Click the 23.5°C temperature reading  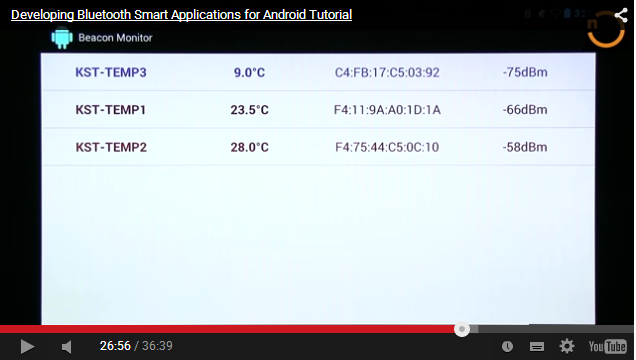[x=249, y=110]
